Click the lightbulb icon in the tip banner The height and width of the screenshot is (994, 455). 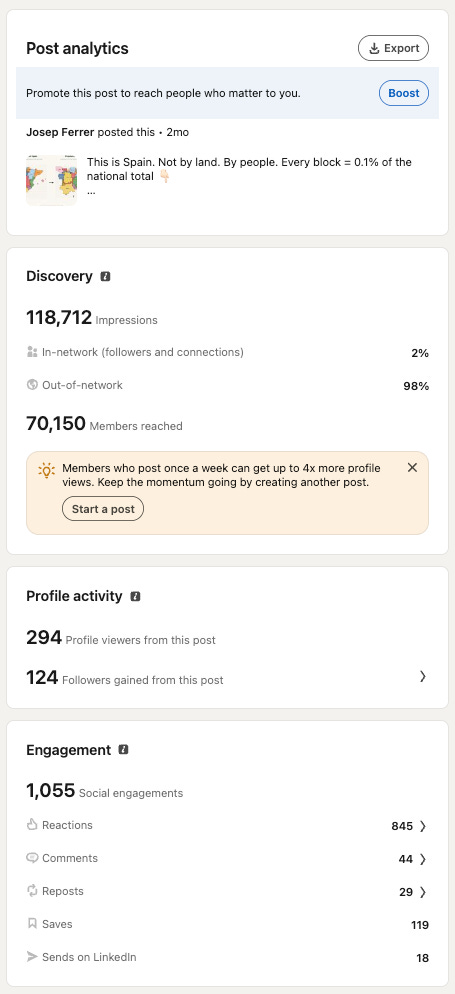46,470
